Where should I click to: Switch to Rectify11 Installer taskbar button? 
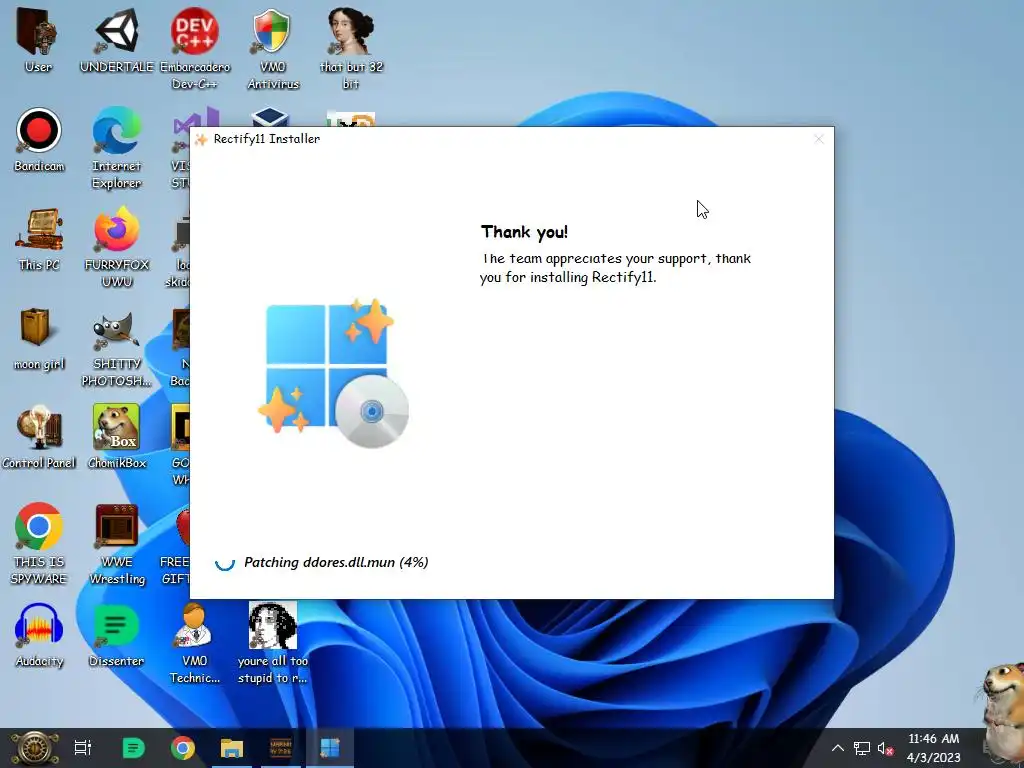(x=330, y=748)
